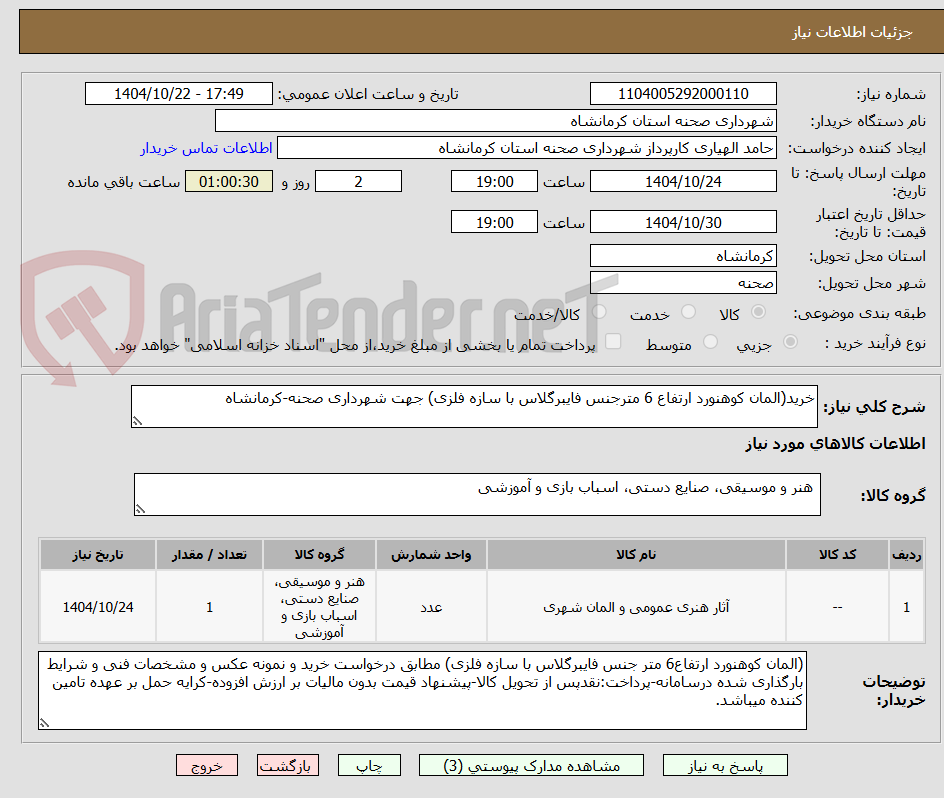Click the بازگشت back button
This screenshot has height=798, width=944.
(288, 765)
